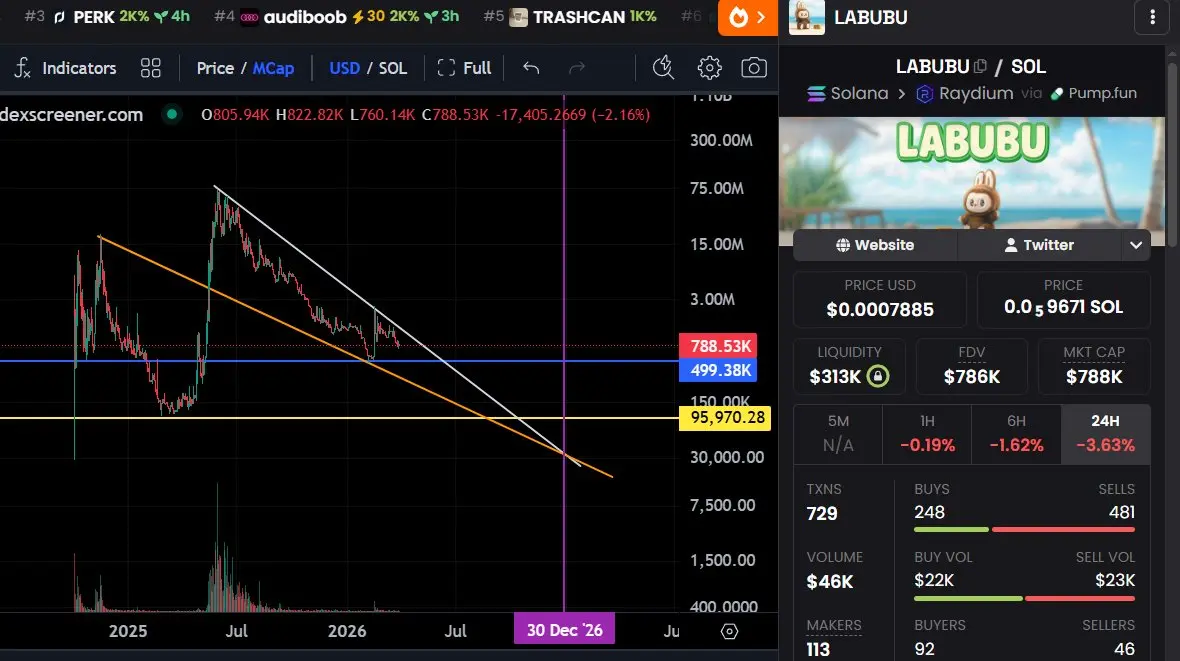Open the quick search icon

click(x=663, y=68)
